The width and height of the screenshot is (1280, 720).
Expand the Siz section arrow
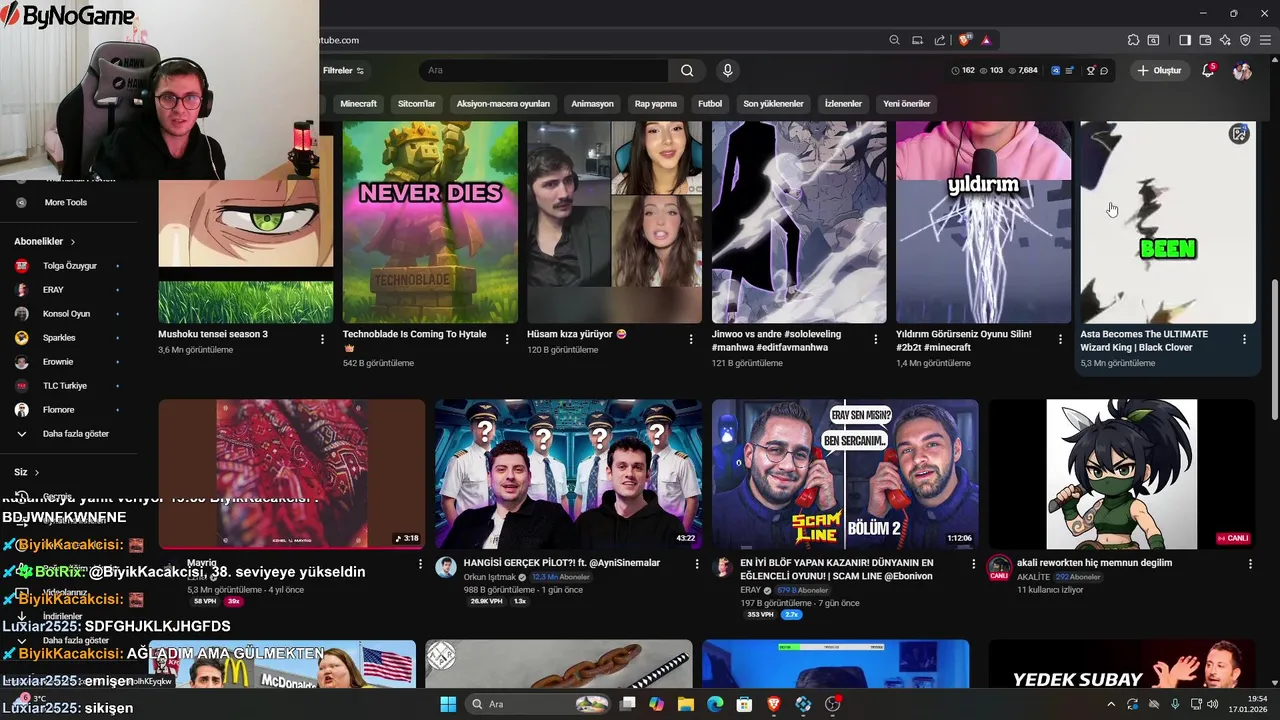pyautogui.click(x=37, y=472)
